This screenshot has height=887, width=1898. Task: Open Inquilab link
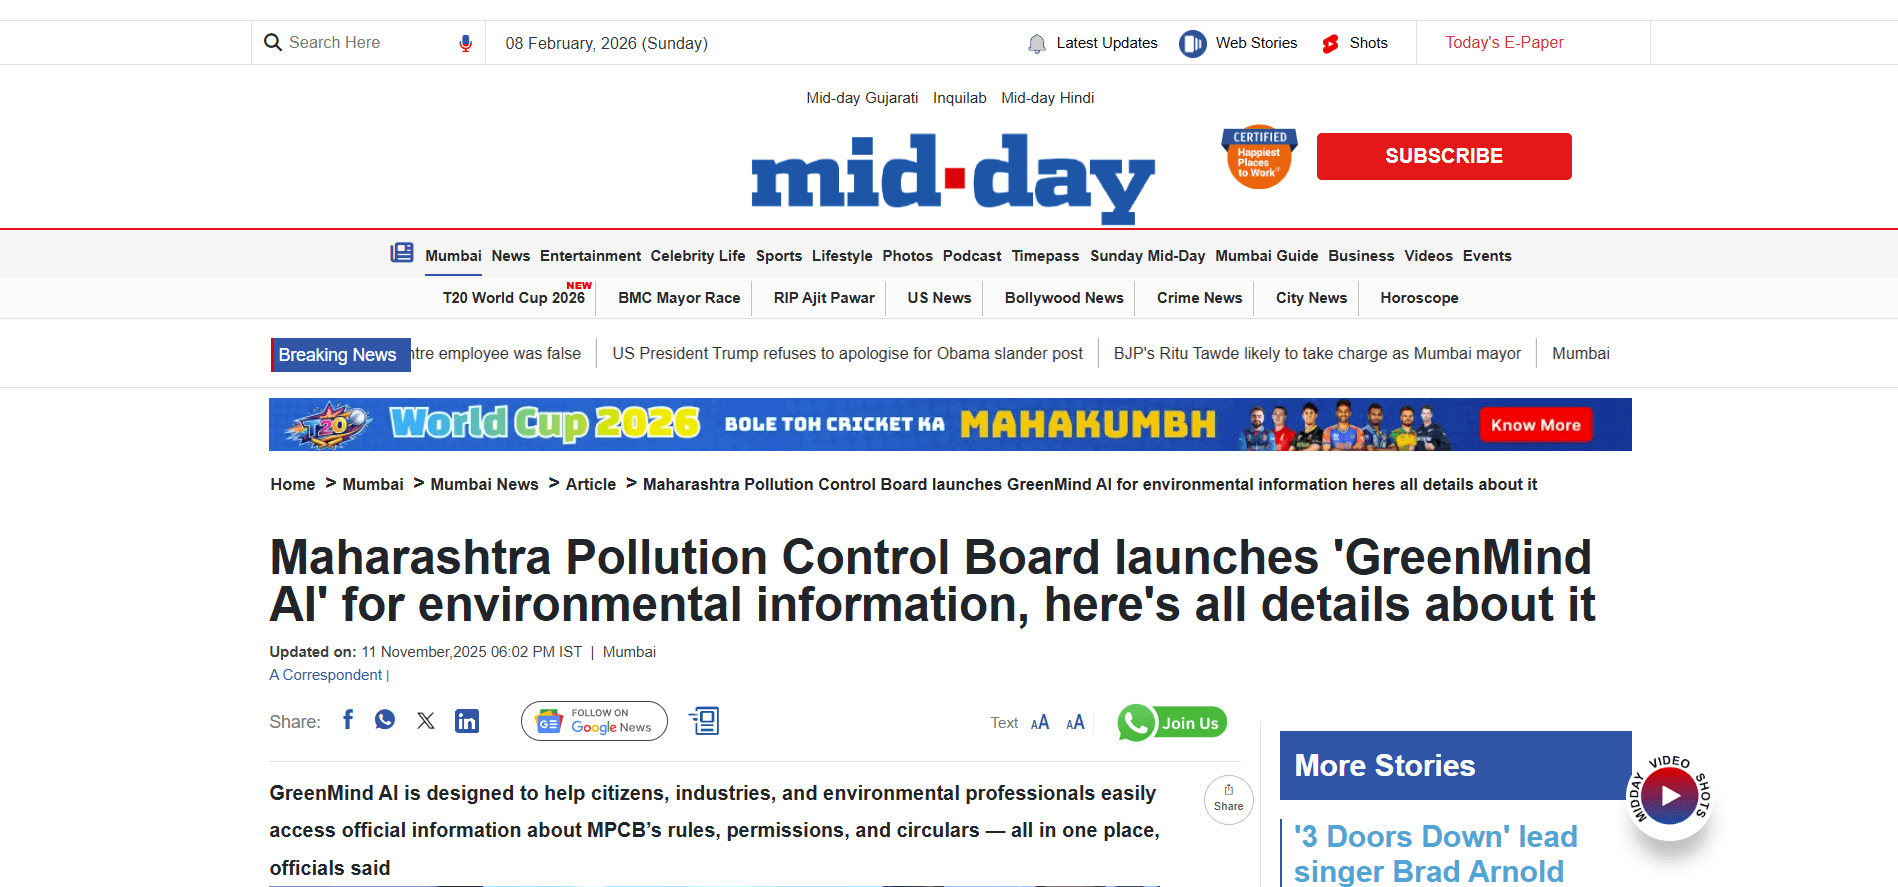(x=959, y=98)
